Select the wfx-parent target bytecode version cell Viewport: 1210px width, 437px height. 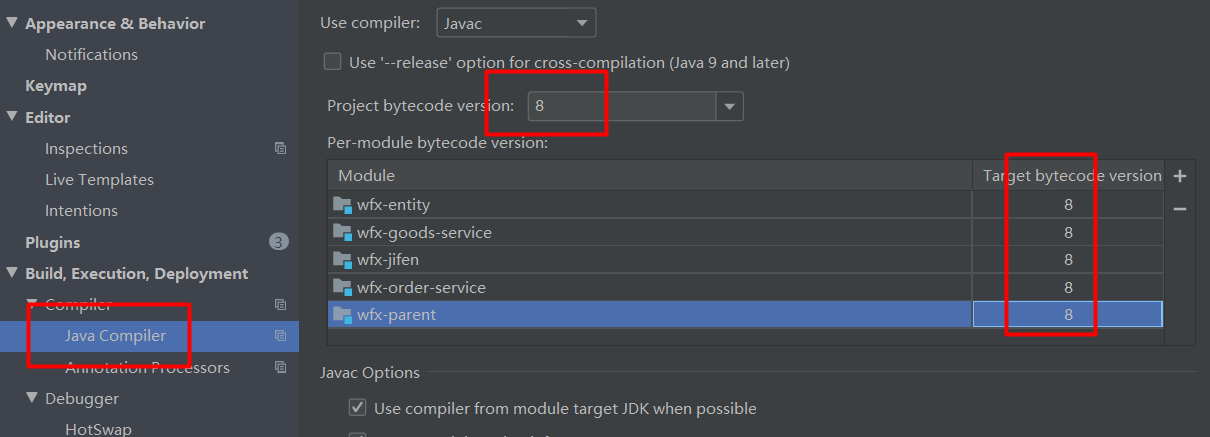point(1067,314)
